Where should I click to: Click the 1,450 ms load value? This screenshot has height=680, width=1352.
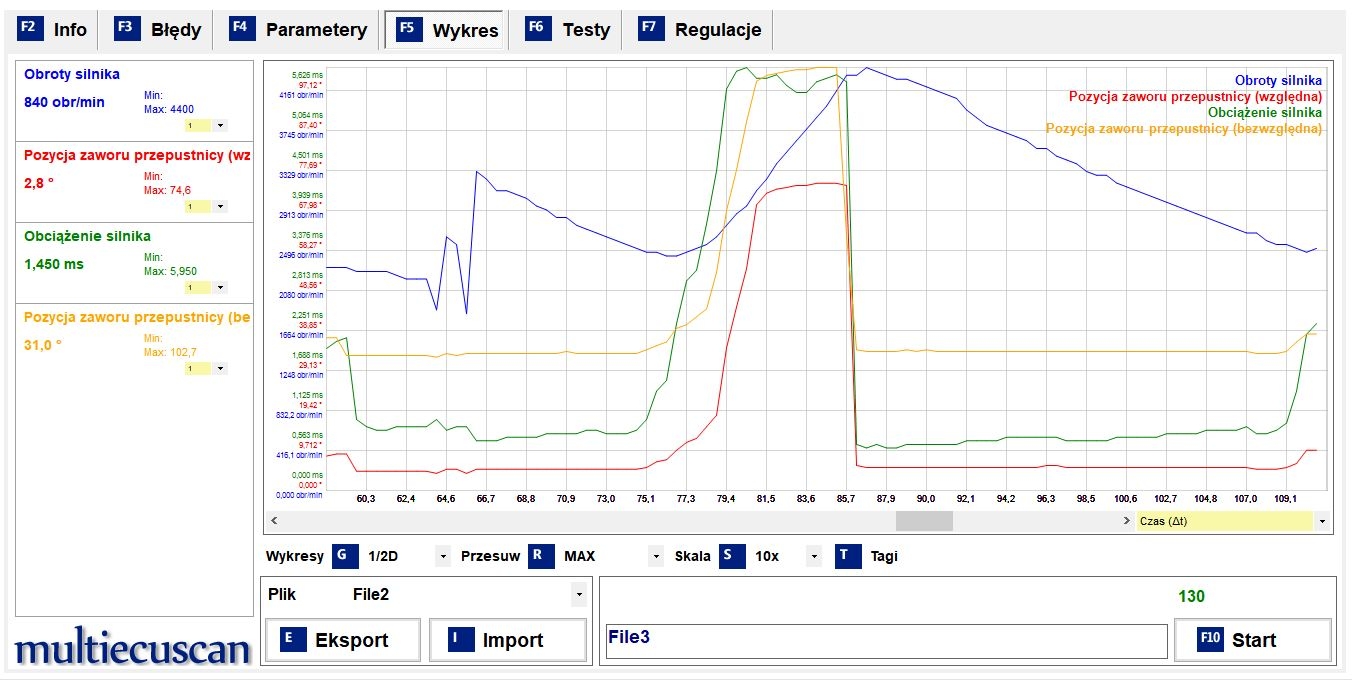tap(54, 264)
